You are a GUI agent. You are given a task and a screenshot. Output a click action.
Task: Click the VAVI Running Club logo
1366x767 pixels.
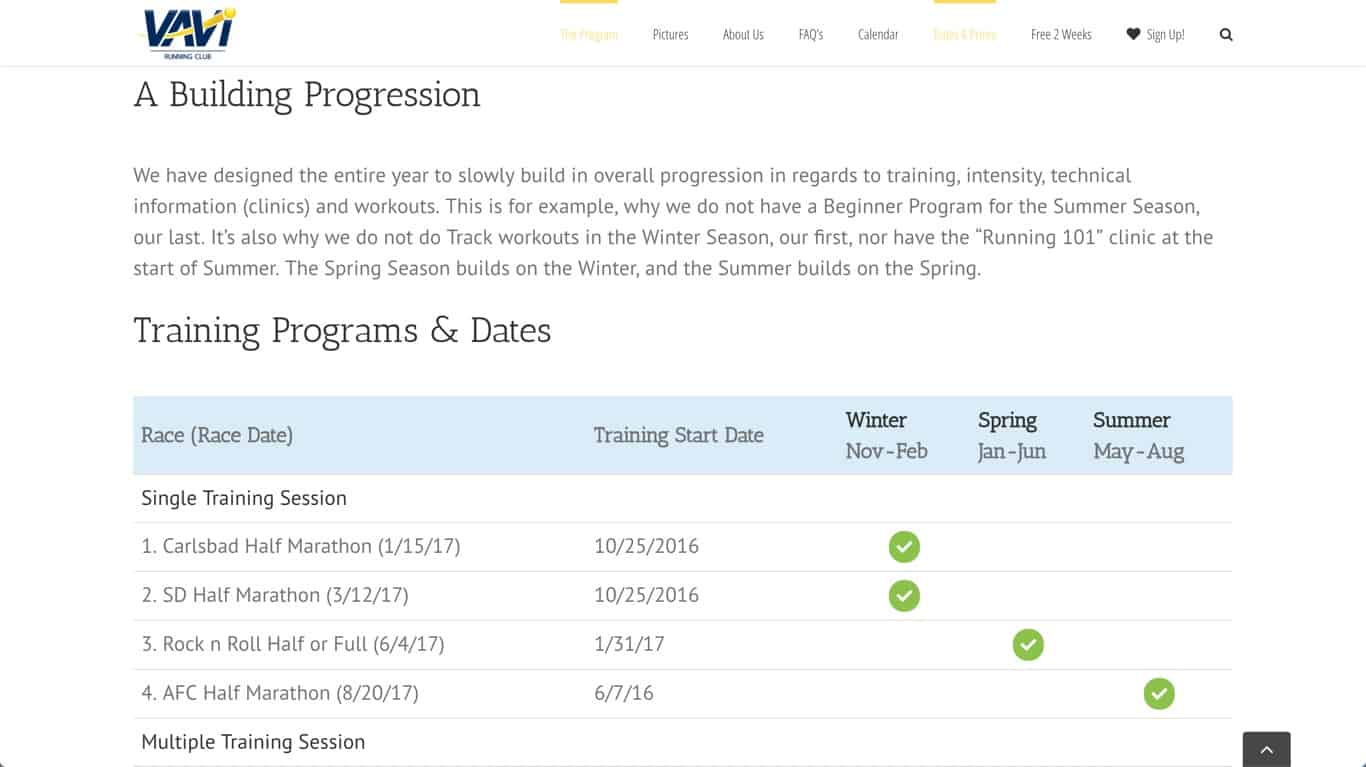(x=187, y=33)
